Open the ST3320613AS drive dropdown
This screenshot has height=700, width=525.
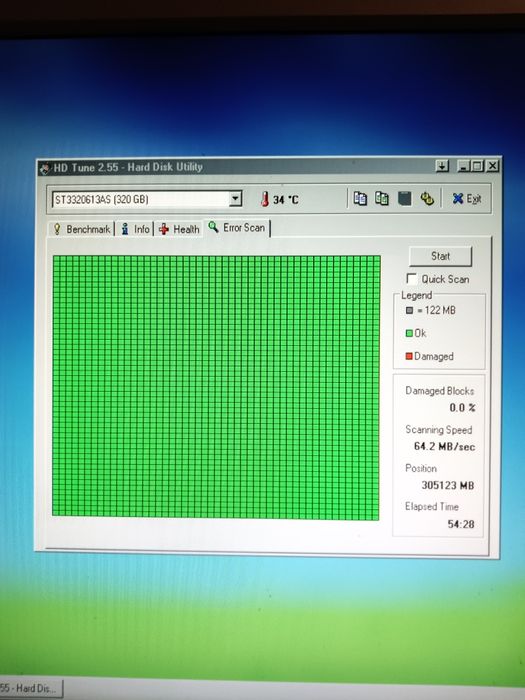pyautogui.click(x=235, y=199)
